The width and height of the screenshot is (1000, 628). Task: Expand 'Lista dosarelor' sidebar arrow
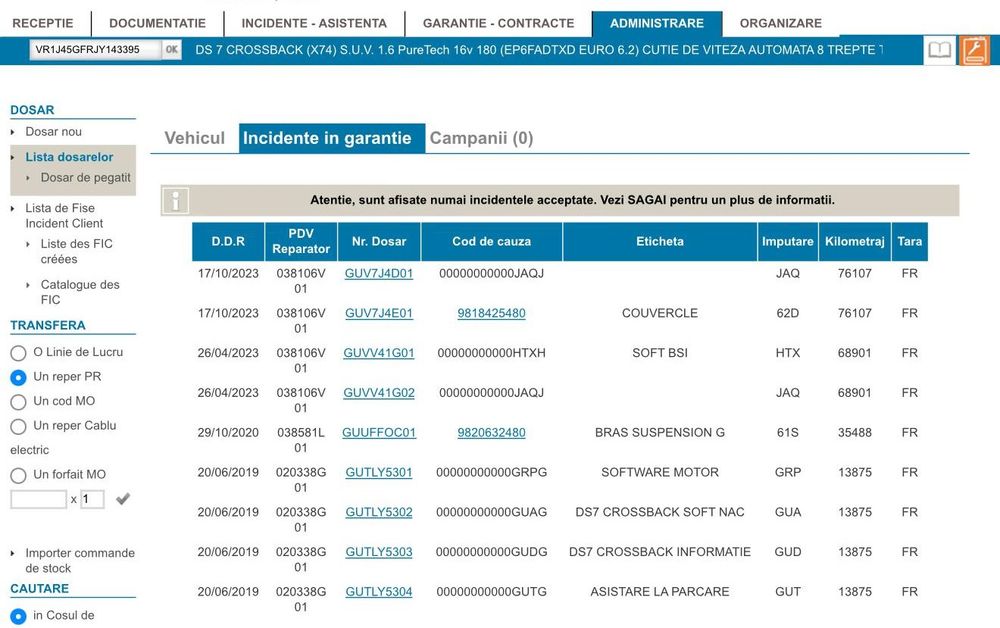click(x=13, y=157)
